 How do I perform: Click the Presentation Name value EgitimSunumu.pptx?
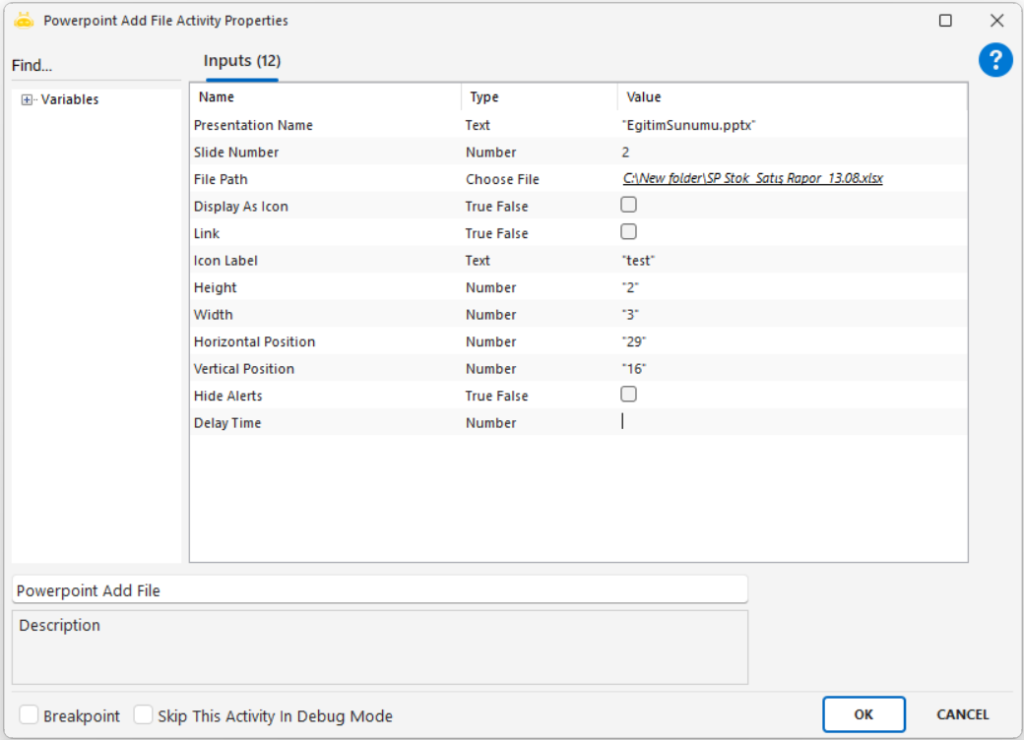(688, 125)
